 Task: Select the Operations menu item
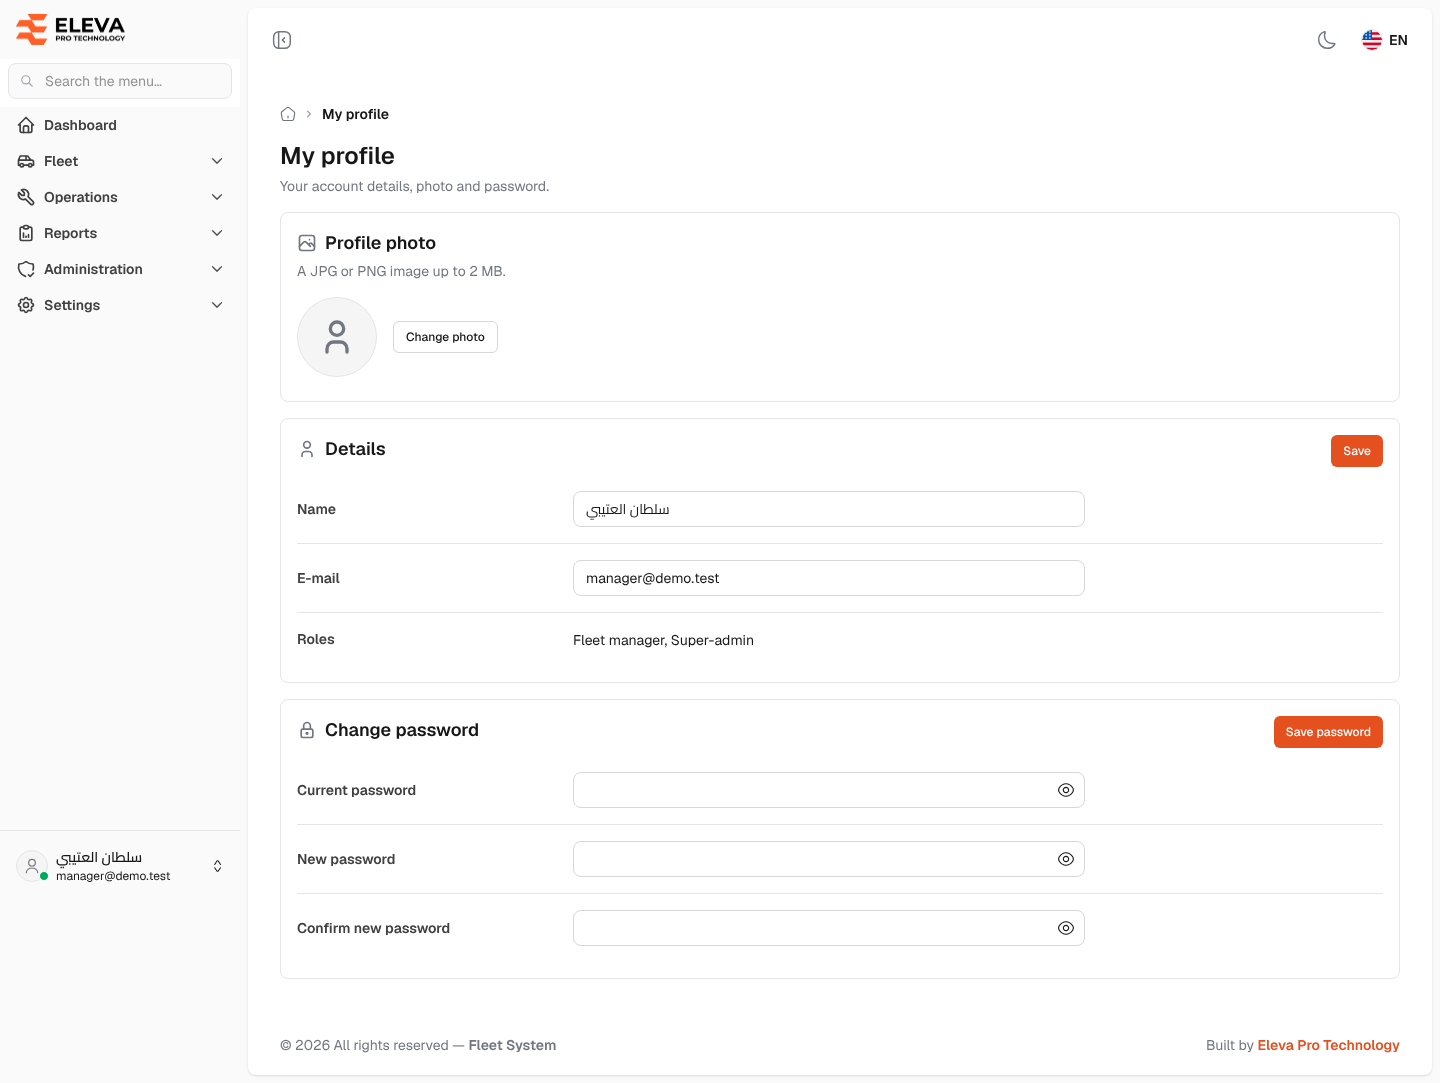(120, 197)
